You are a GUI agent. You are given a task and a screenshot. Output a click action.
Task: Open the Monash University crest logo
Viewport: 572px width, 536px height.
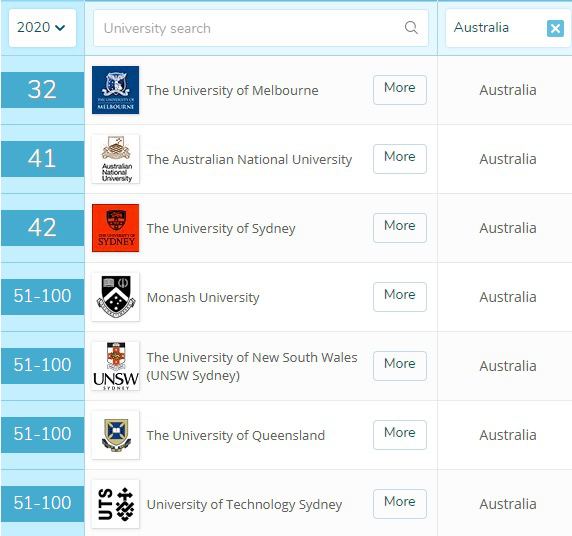(x=115, y=297)
